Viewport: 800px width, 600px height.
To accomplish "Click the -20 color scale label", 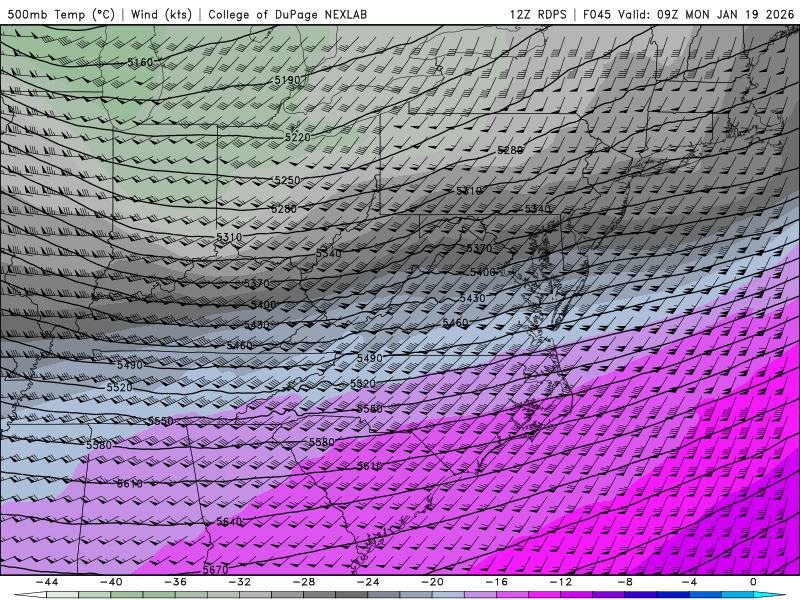I will (x=432, y=582).
